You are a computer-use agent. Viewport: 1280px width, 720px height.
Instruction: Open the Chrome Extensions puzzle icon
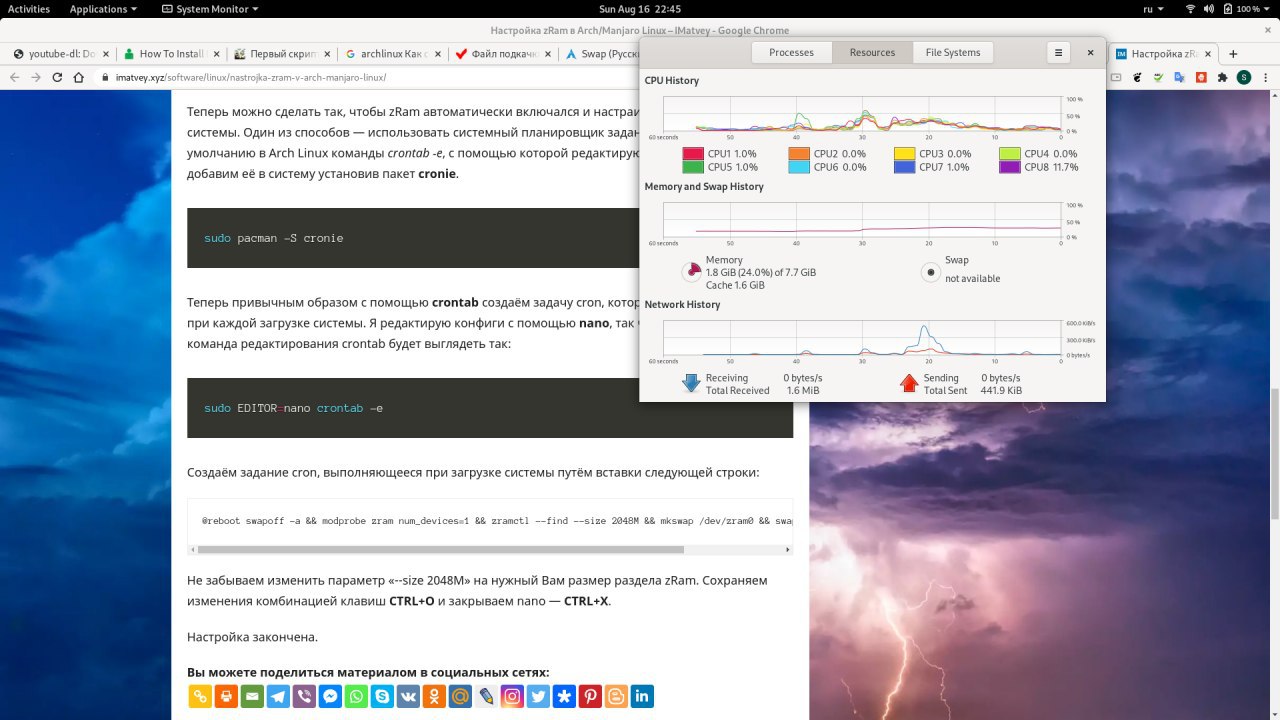click(x=1221, y=77)
